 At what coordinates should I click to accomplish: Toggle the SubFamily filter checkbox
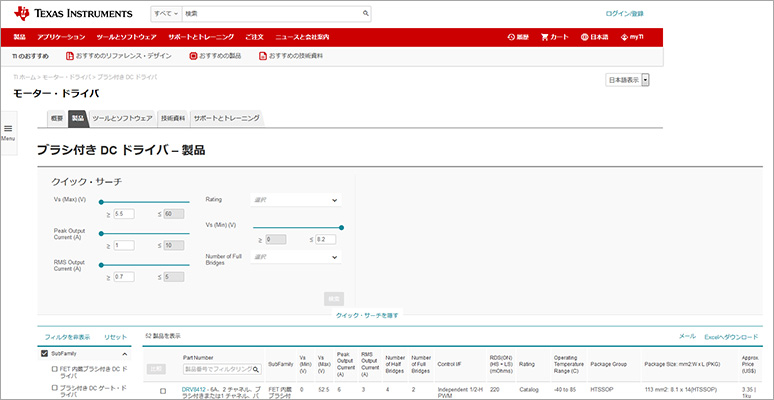coord(44,354)
